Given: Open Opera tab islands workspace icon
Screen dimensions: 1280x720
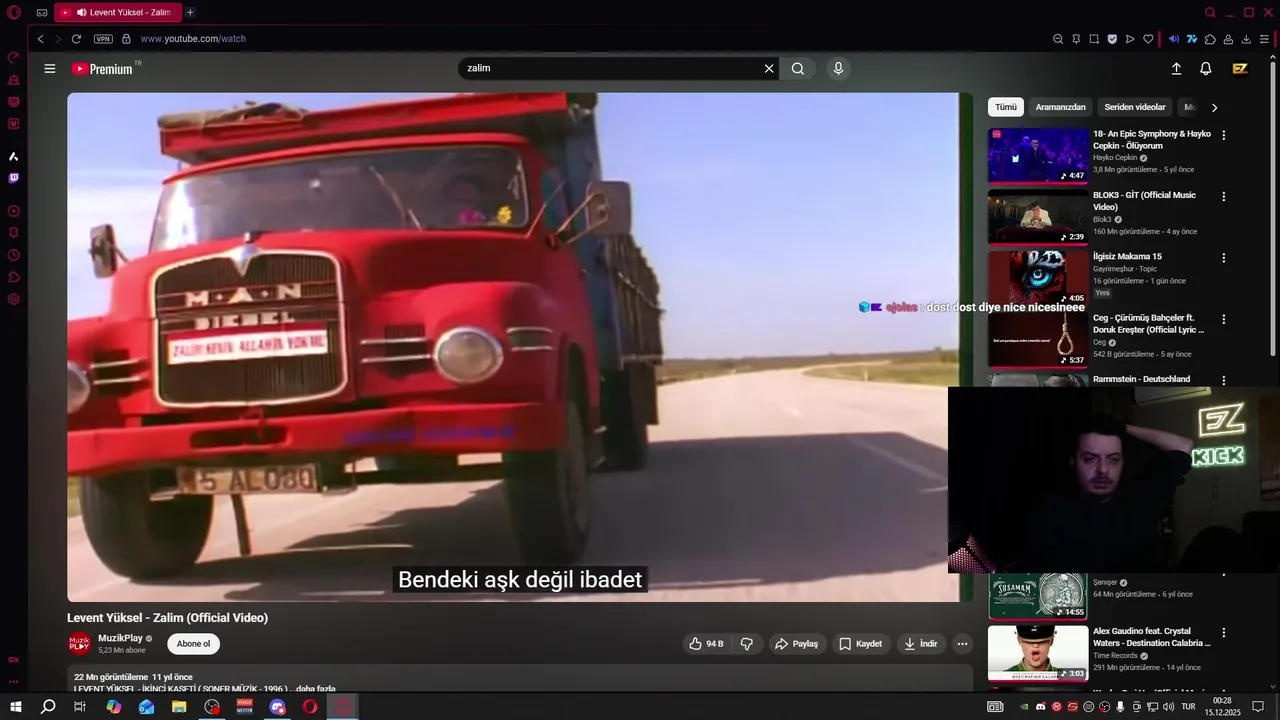Looking at the screenshot, I should (42, 12).
